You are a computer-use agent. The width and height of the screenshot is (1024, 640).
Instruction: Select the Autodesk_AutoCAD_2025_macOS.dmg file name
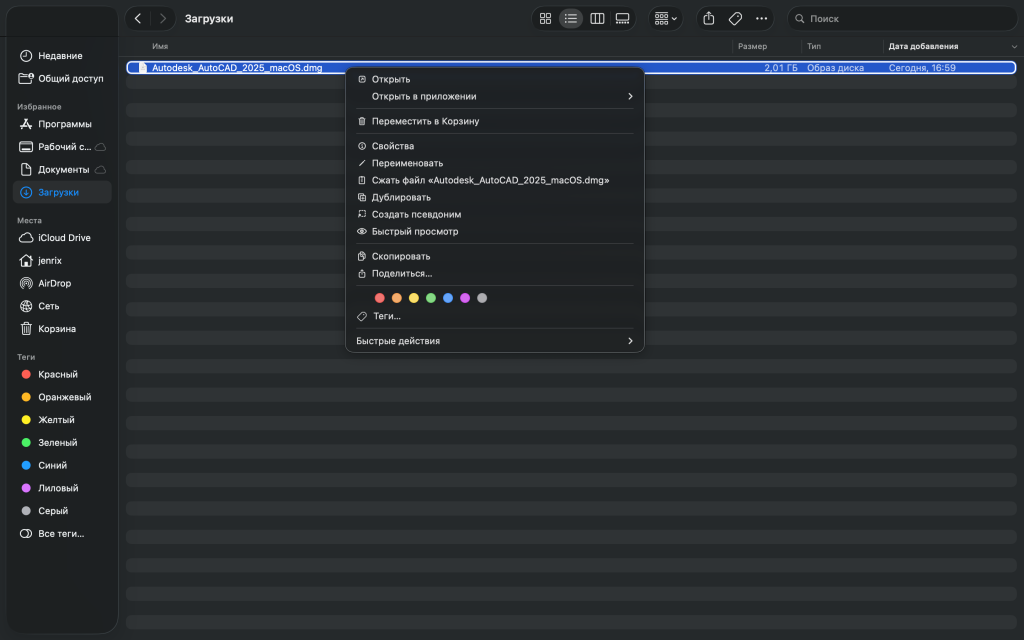tap(237, 68)
